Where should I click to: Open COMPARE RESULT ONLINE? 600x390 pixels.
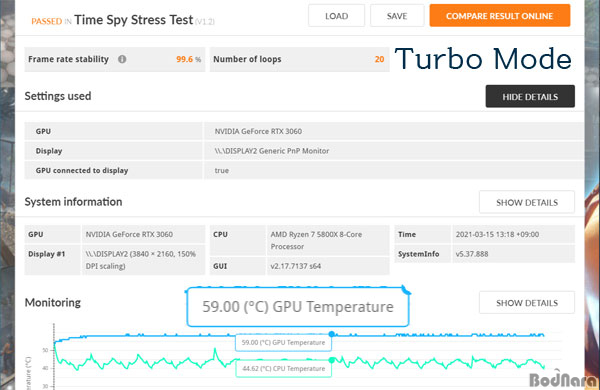point(500,16)
